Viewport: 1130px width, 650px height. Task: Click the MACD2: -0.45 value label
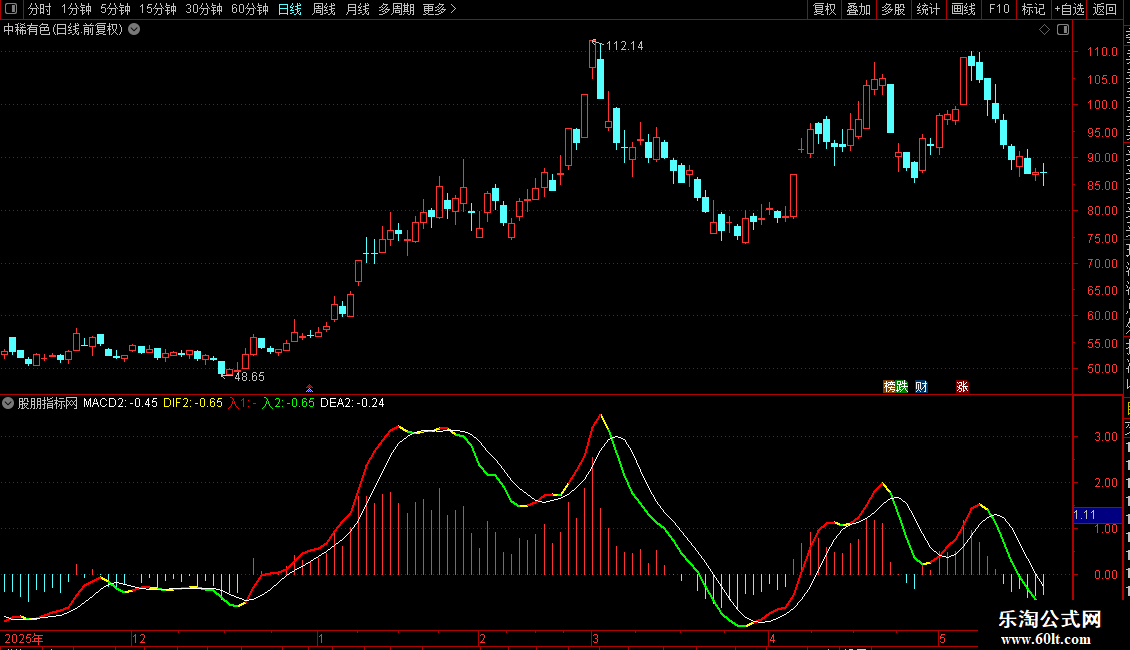click(x=120, y=403)
